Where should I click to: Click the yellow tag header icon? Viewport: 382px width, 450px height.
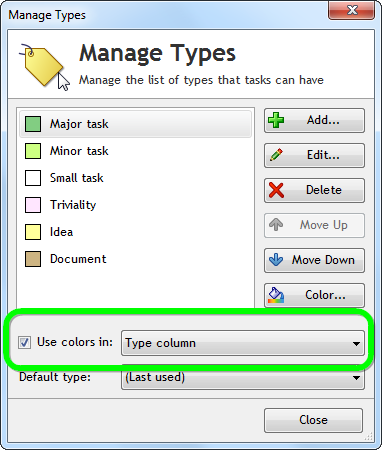44,66
